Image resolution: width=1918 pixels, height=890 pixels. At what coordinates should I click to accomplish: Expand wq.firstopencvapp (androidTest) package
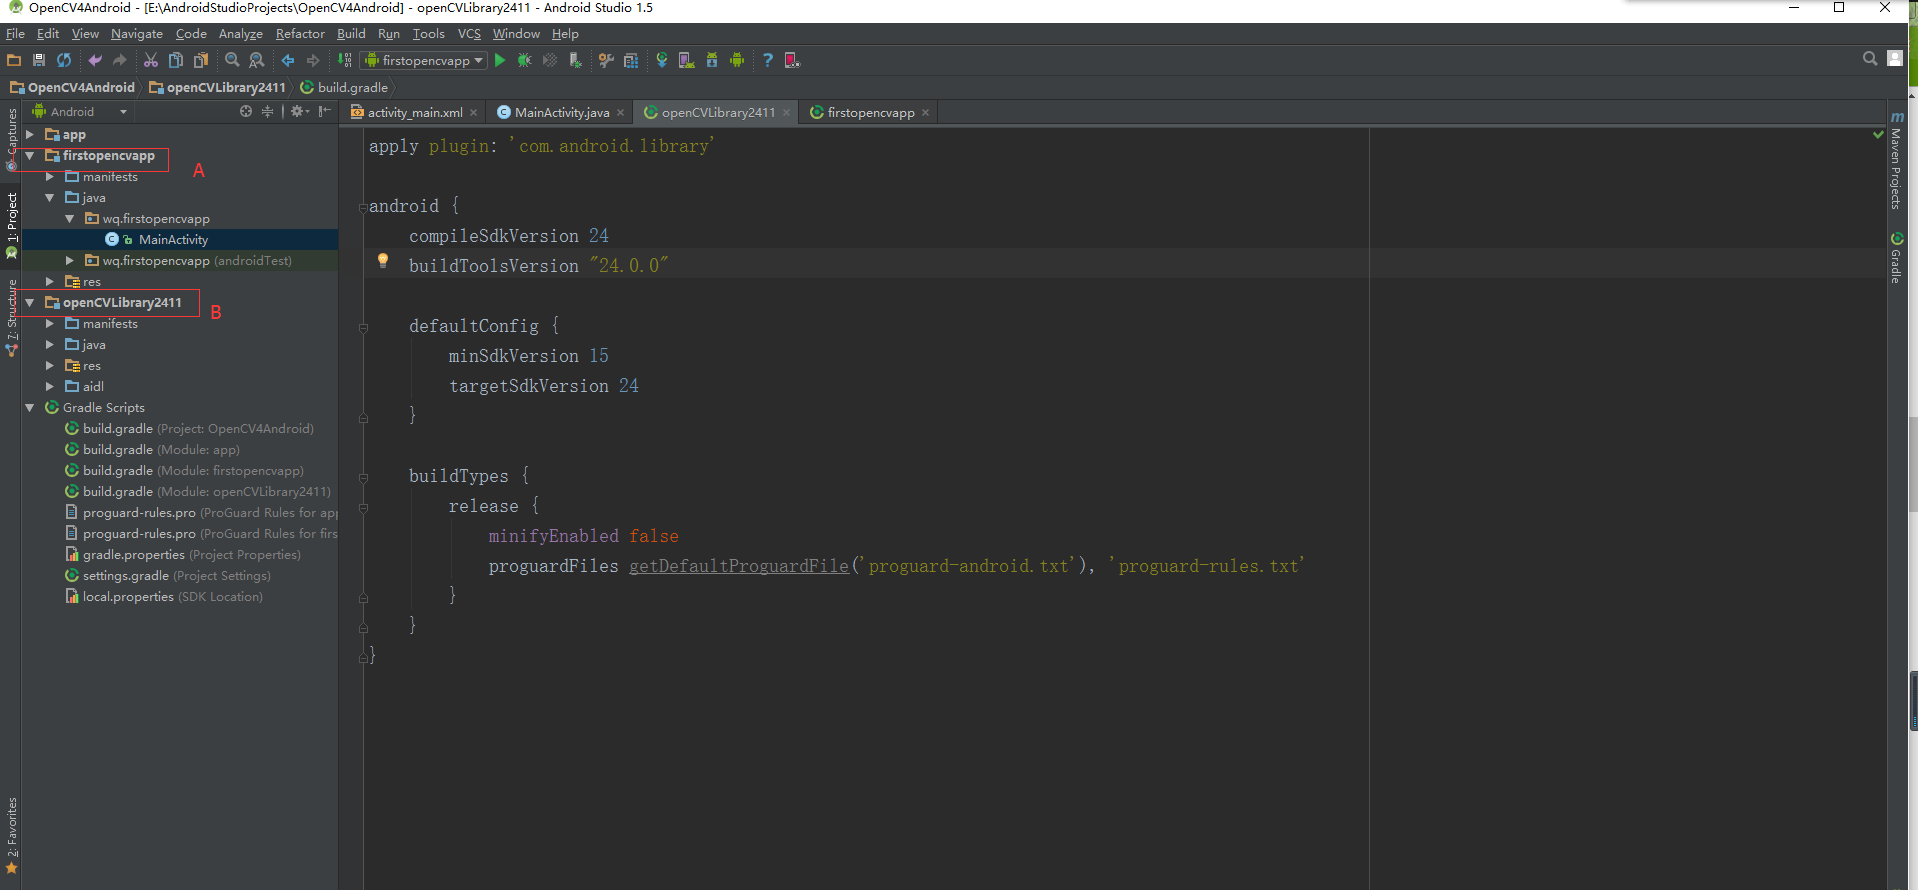click(x=70, y=260)
